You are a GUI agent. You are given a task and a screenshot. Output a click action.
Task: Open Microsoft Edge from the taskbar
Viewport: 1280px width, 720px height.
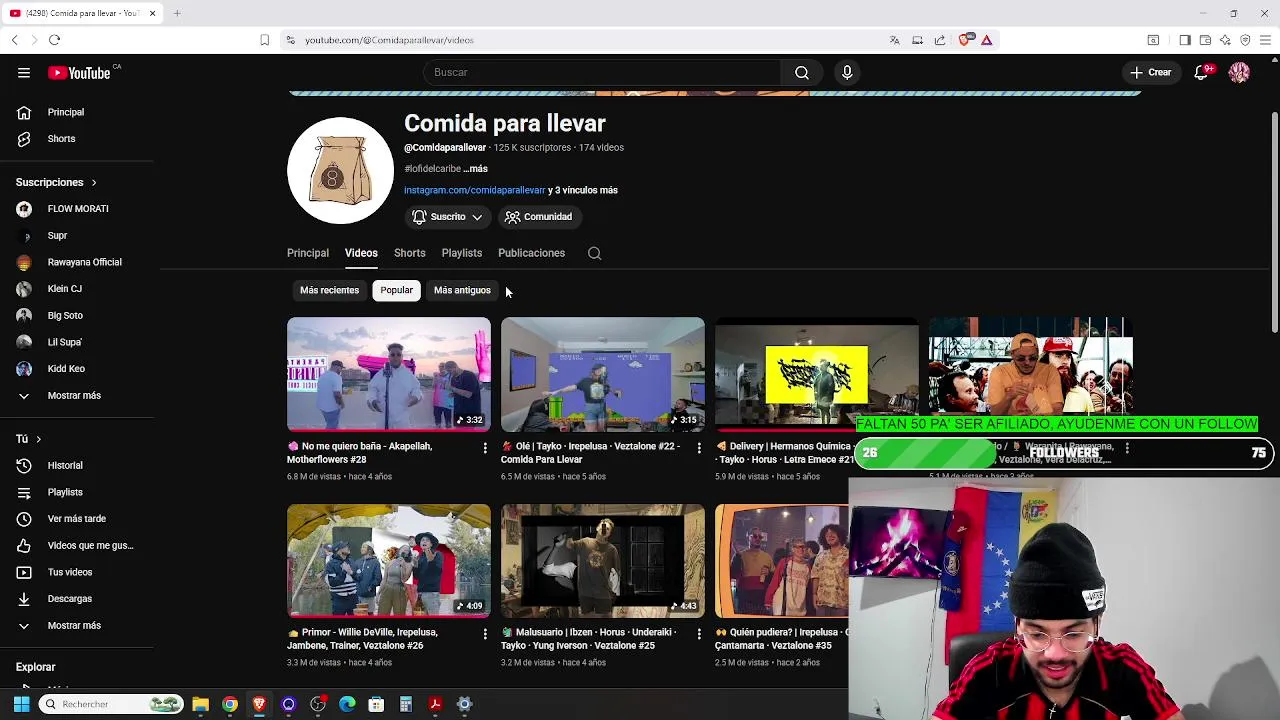(347, 704)
